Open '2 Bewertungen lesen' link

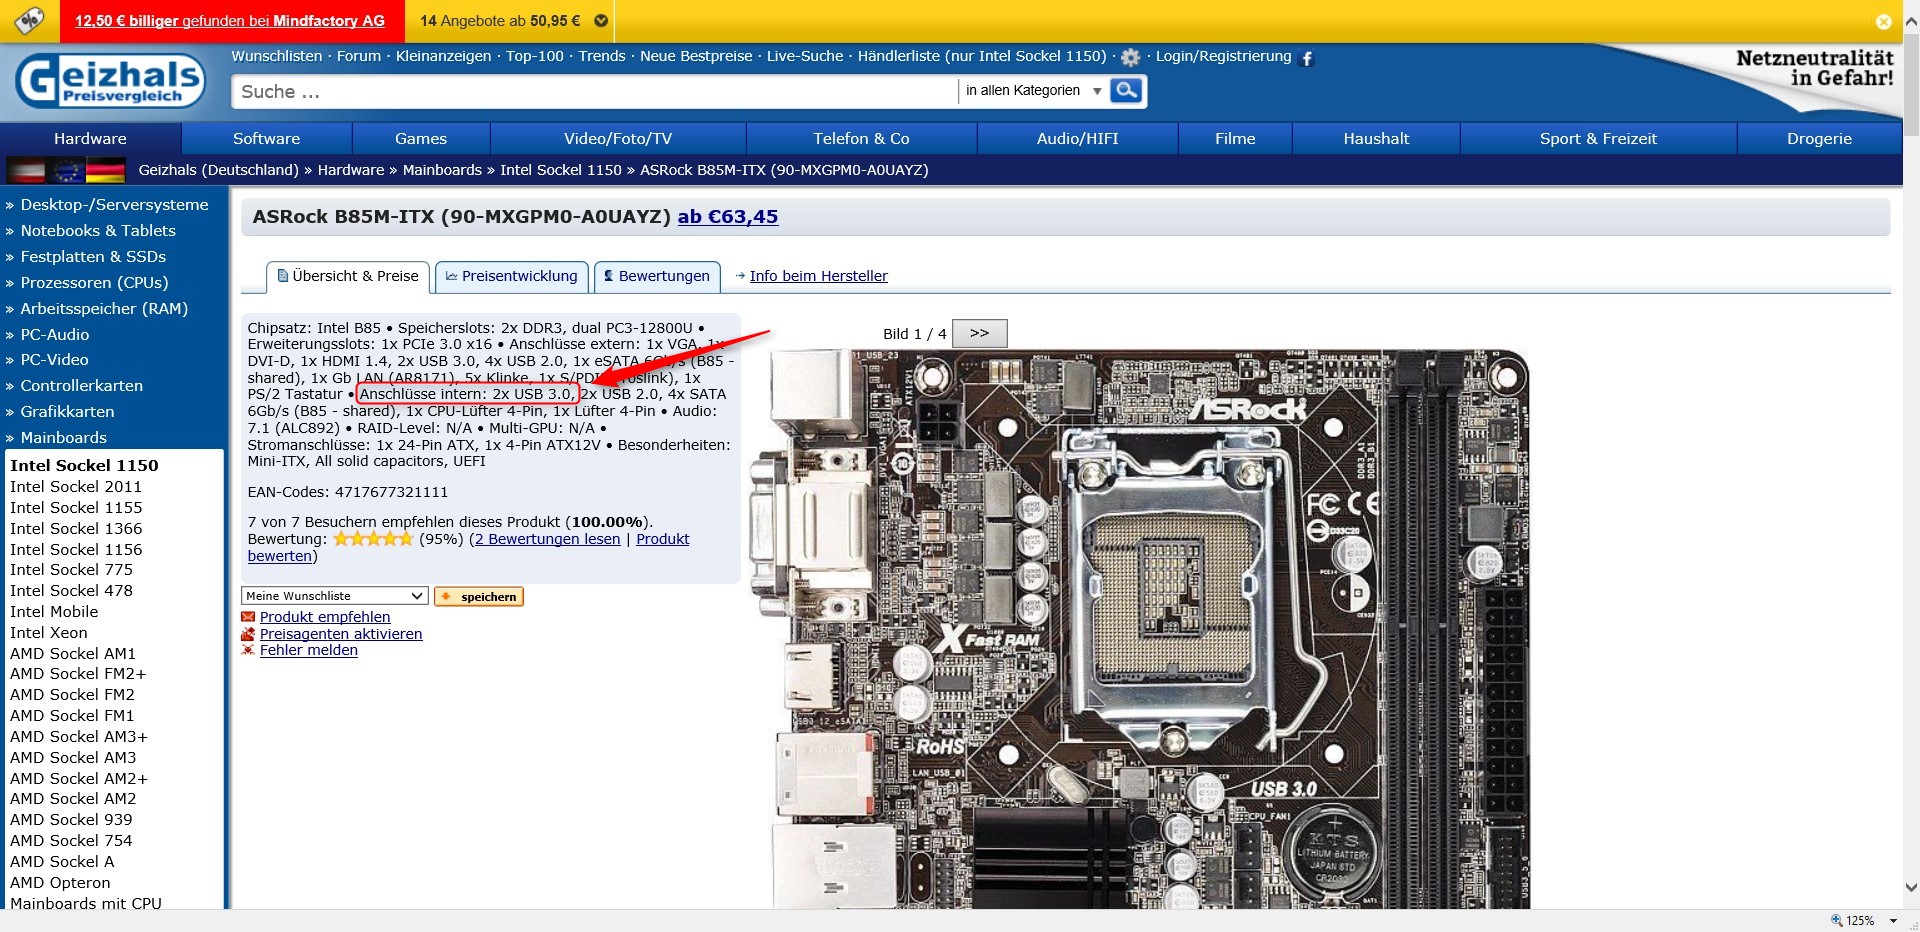[x=547, y=539]
